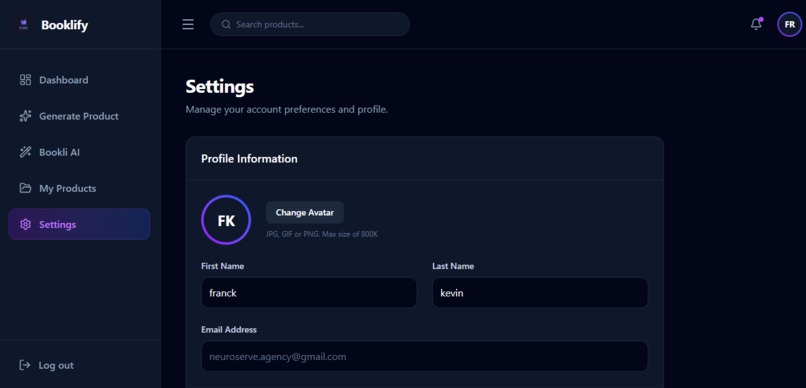Open the FR user avatar menu
The image size is (806, 388).
tap(790, 25)
